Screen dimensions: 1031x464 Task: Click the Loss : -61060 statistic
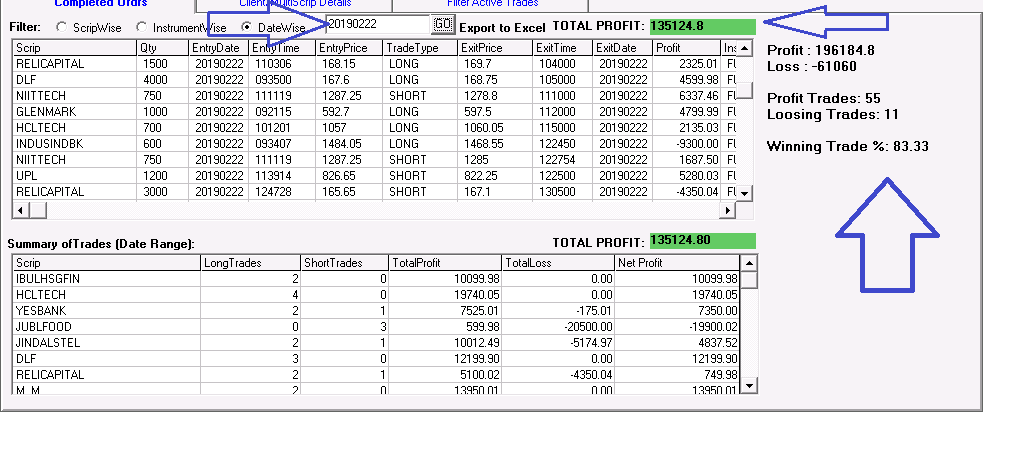[x=811, y=66]
